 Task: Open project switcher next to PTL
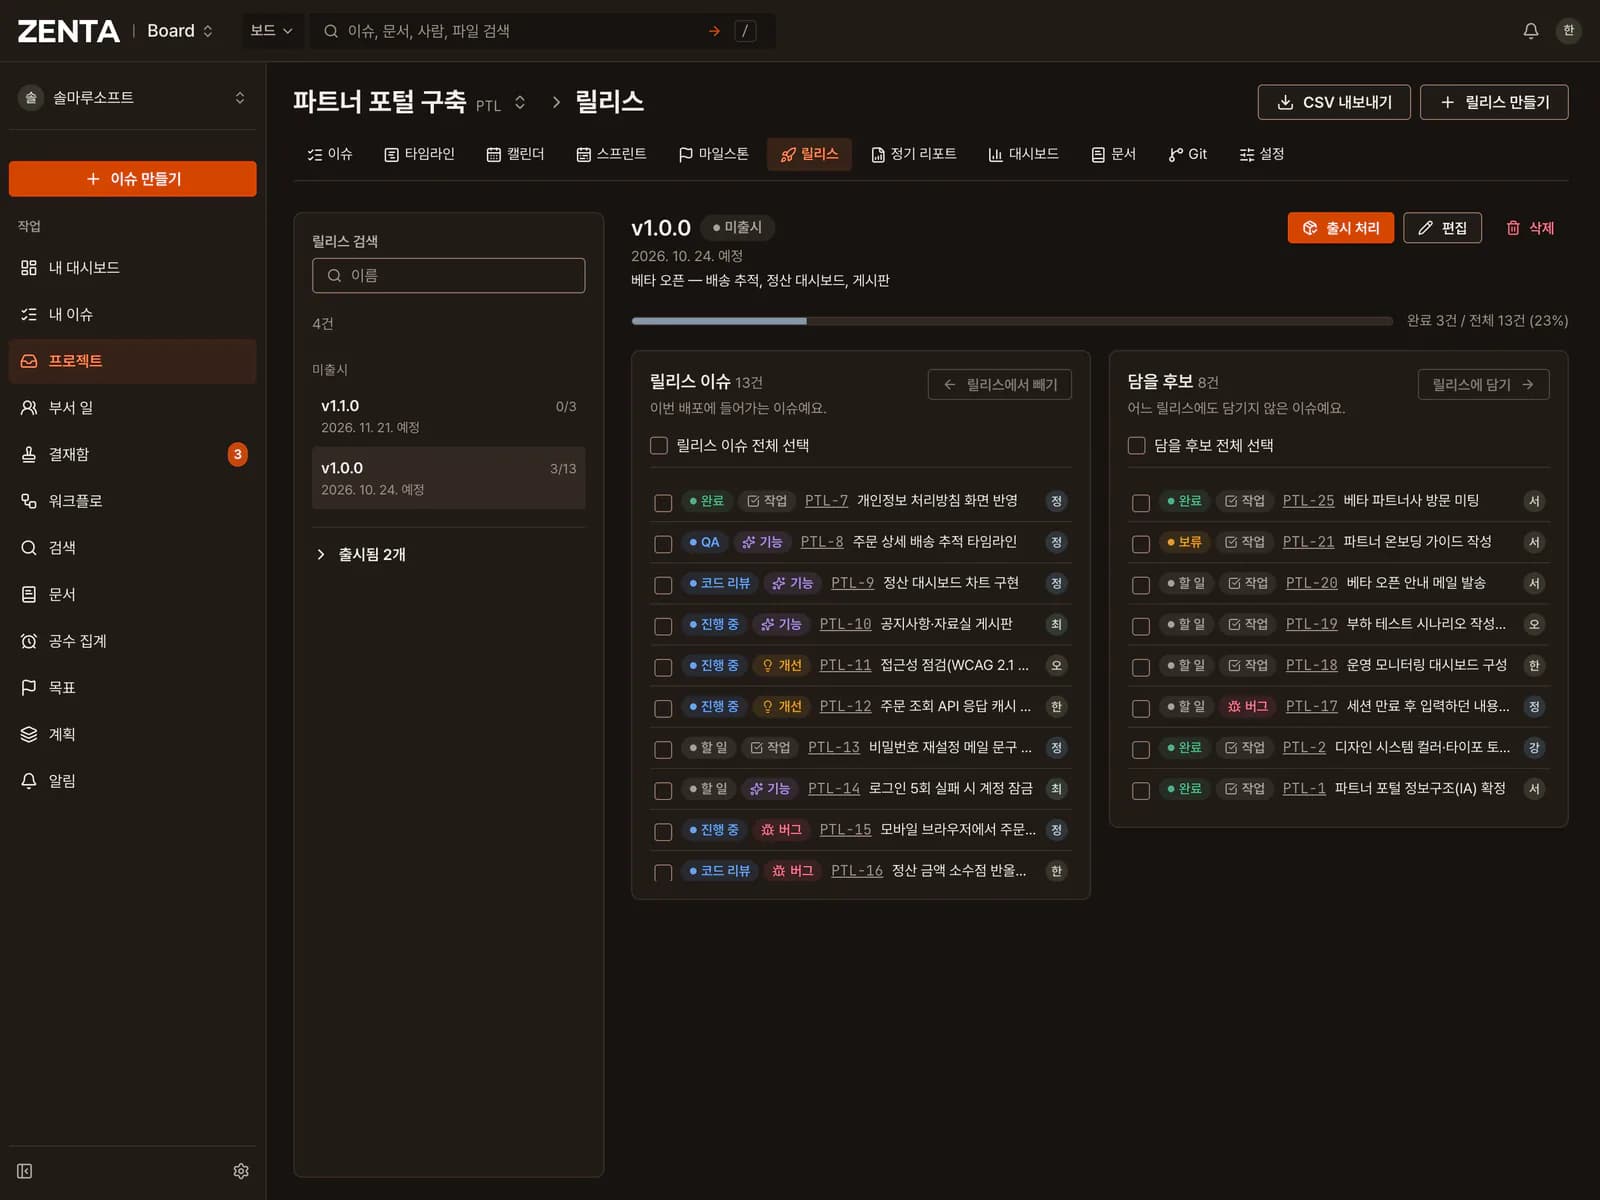pos(520,102)
